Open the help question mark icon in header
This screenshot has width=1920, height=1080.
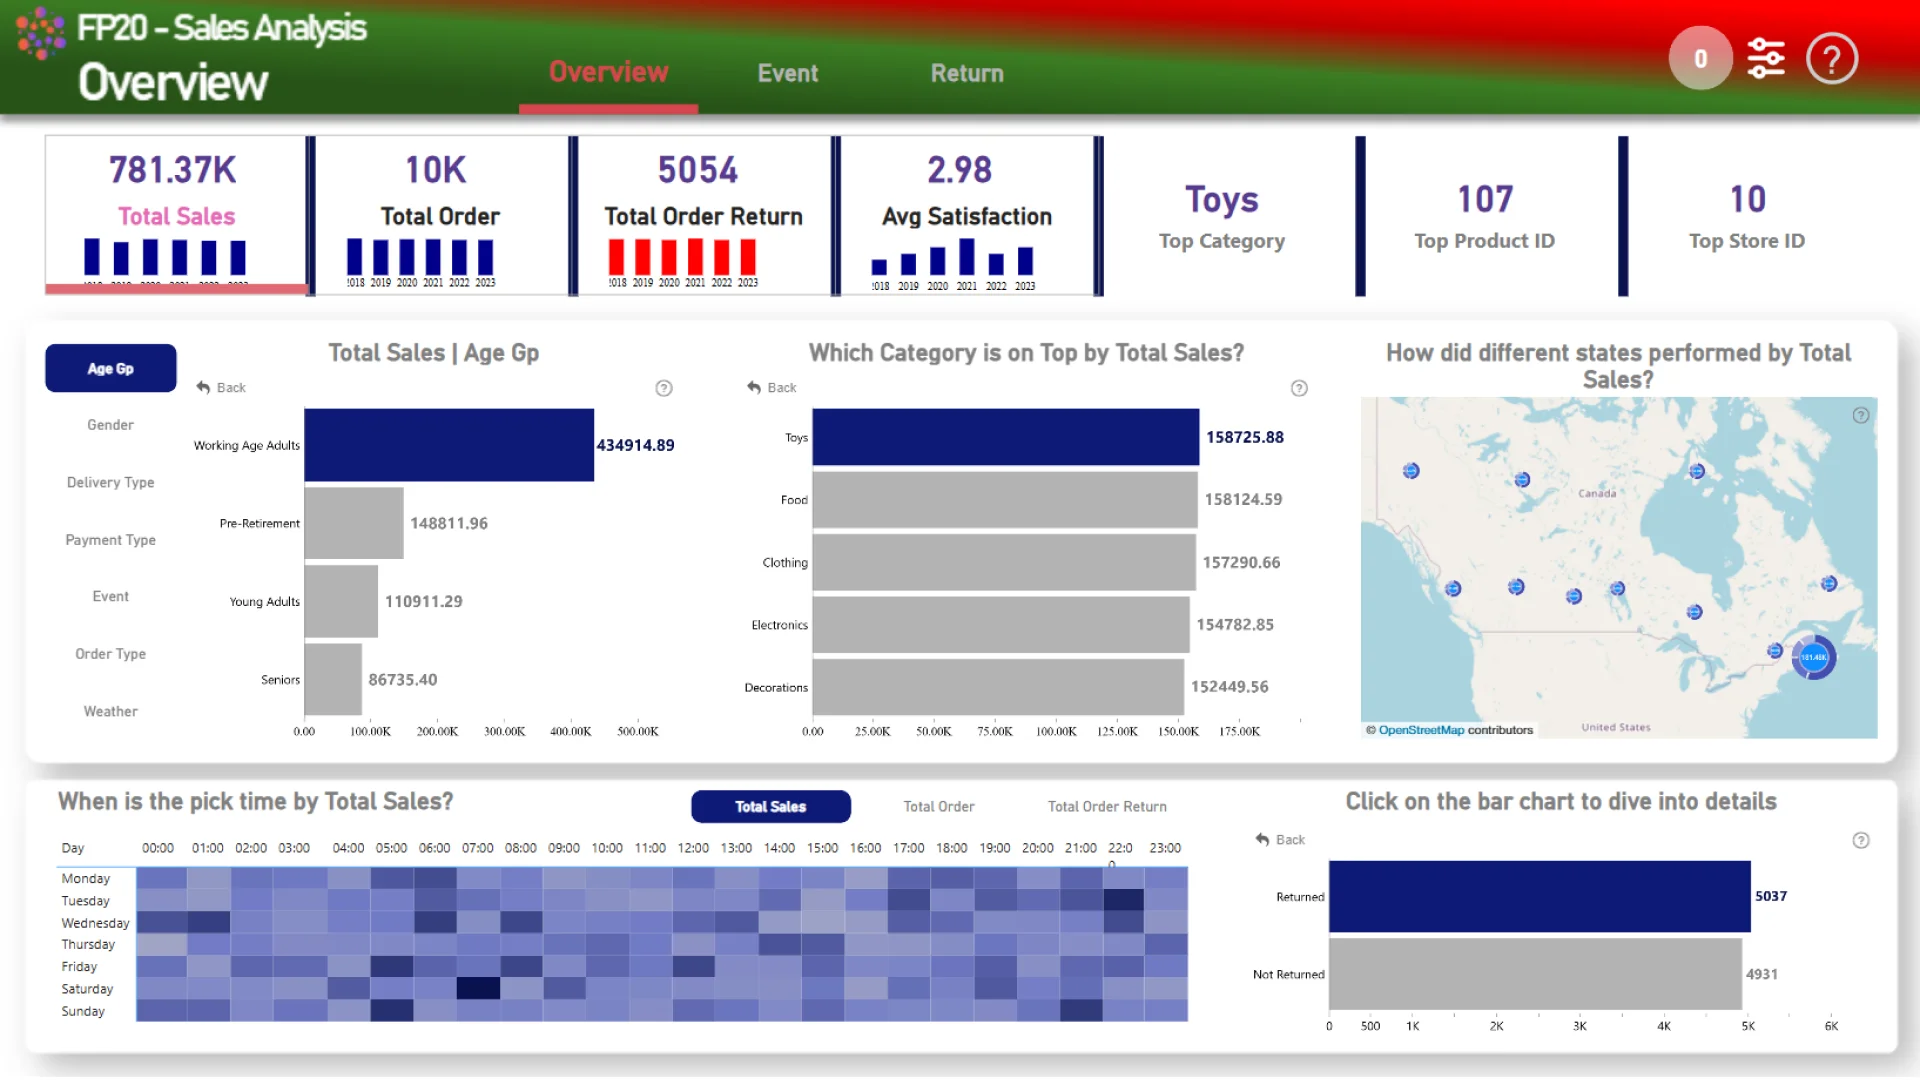click(x=1832, y=59)
